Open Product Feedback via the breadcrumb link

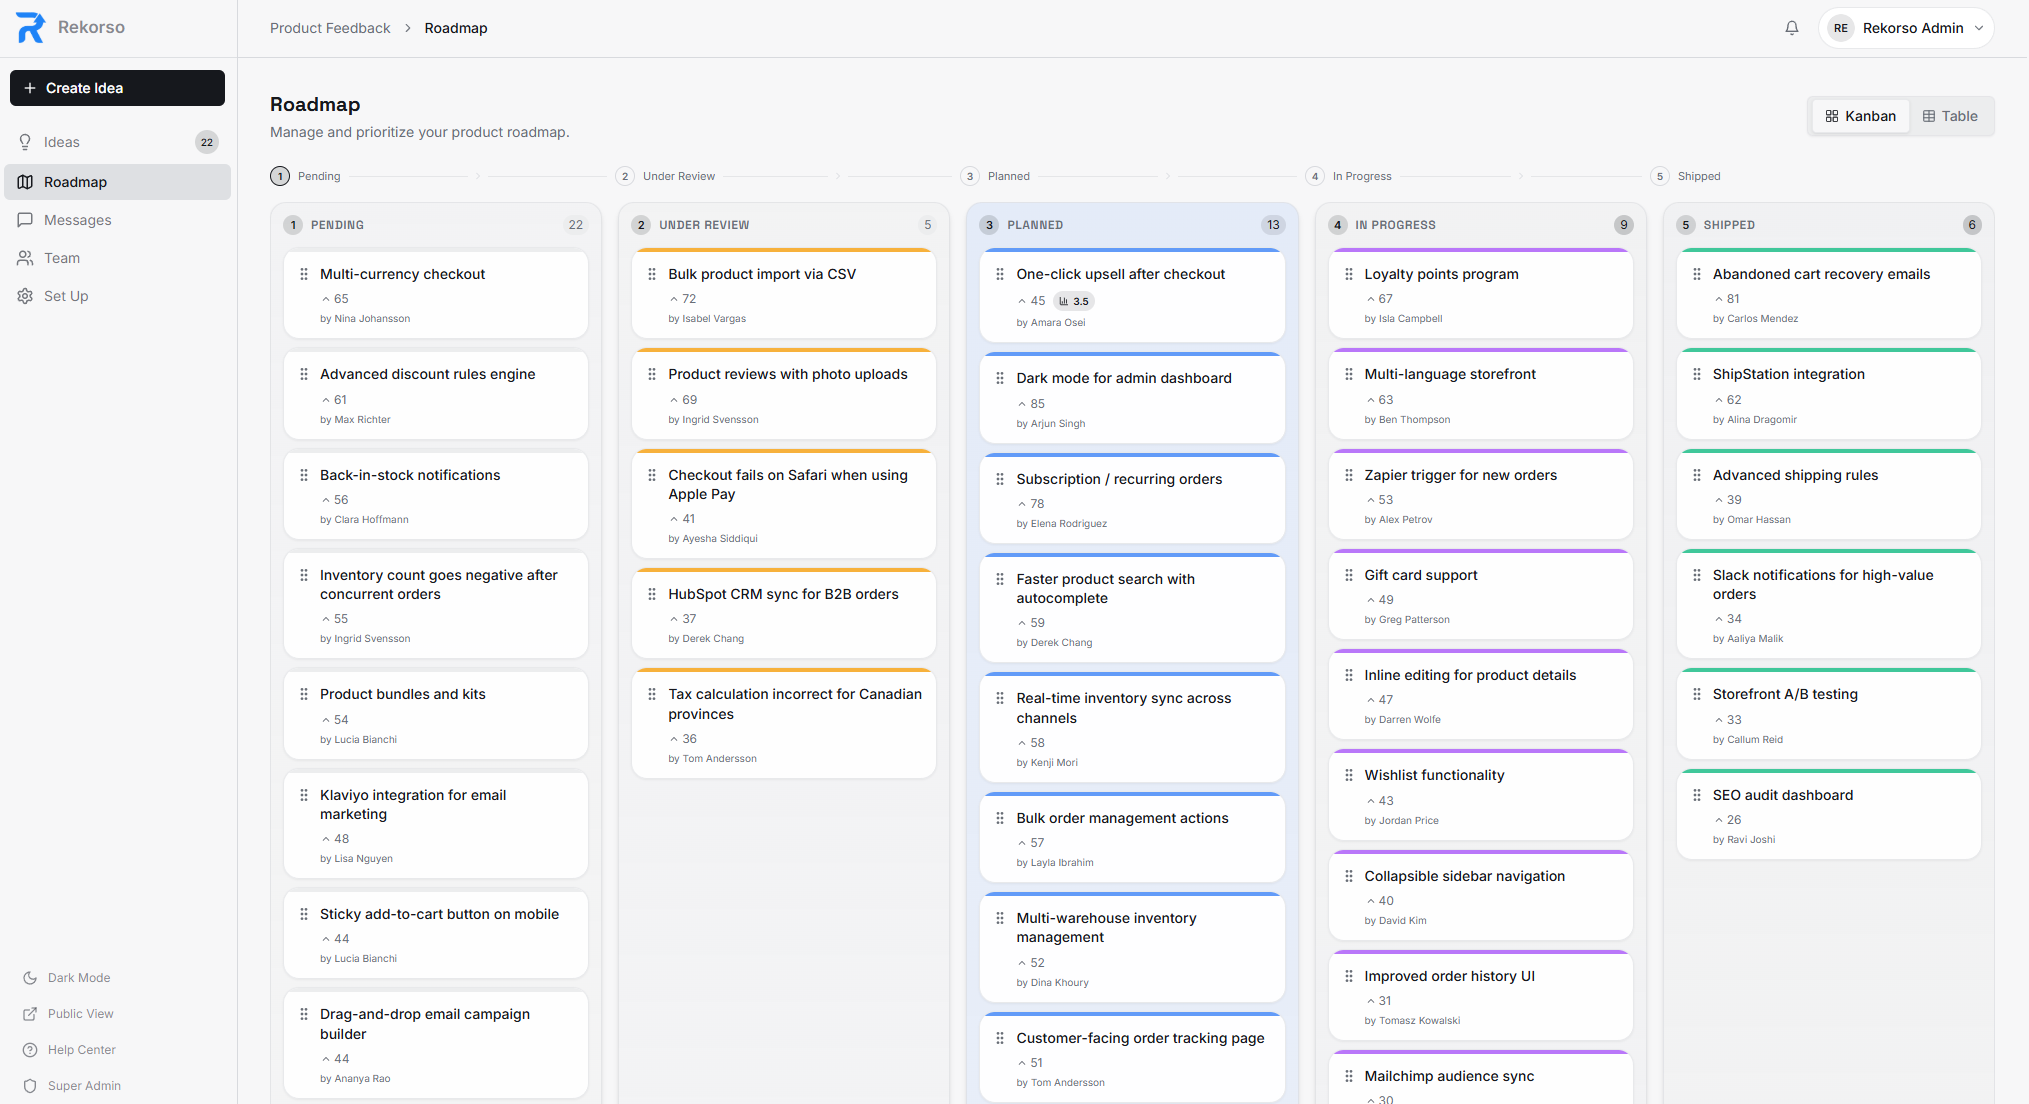point(330,28)
